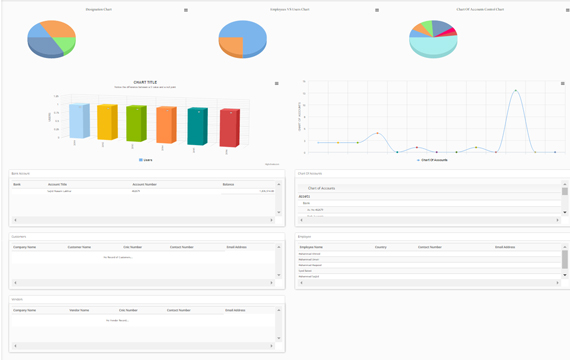Click the red bar in the bar chart
Screen dimensions: 570x360
pyautogui.click(x=230, y=128)
